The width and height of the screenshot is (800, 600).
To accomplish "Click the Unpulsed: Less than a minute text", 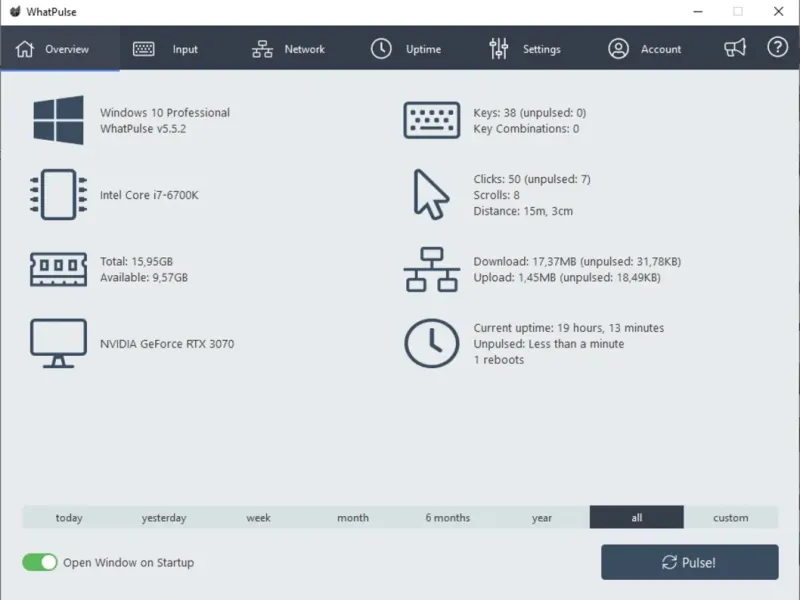I will click(548, 344).
